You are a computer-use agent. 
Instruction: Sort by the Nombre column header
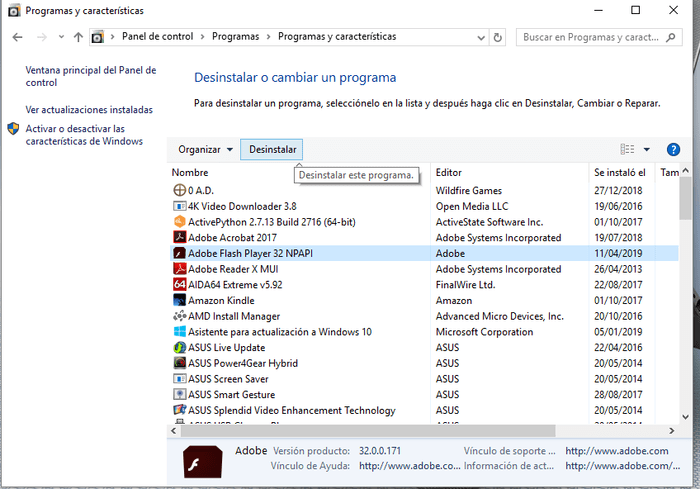[190, 172]
